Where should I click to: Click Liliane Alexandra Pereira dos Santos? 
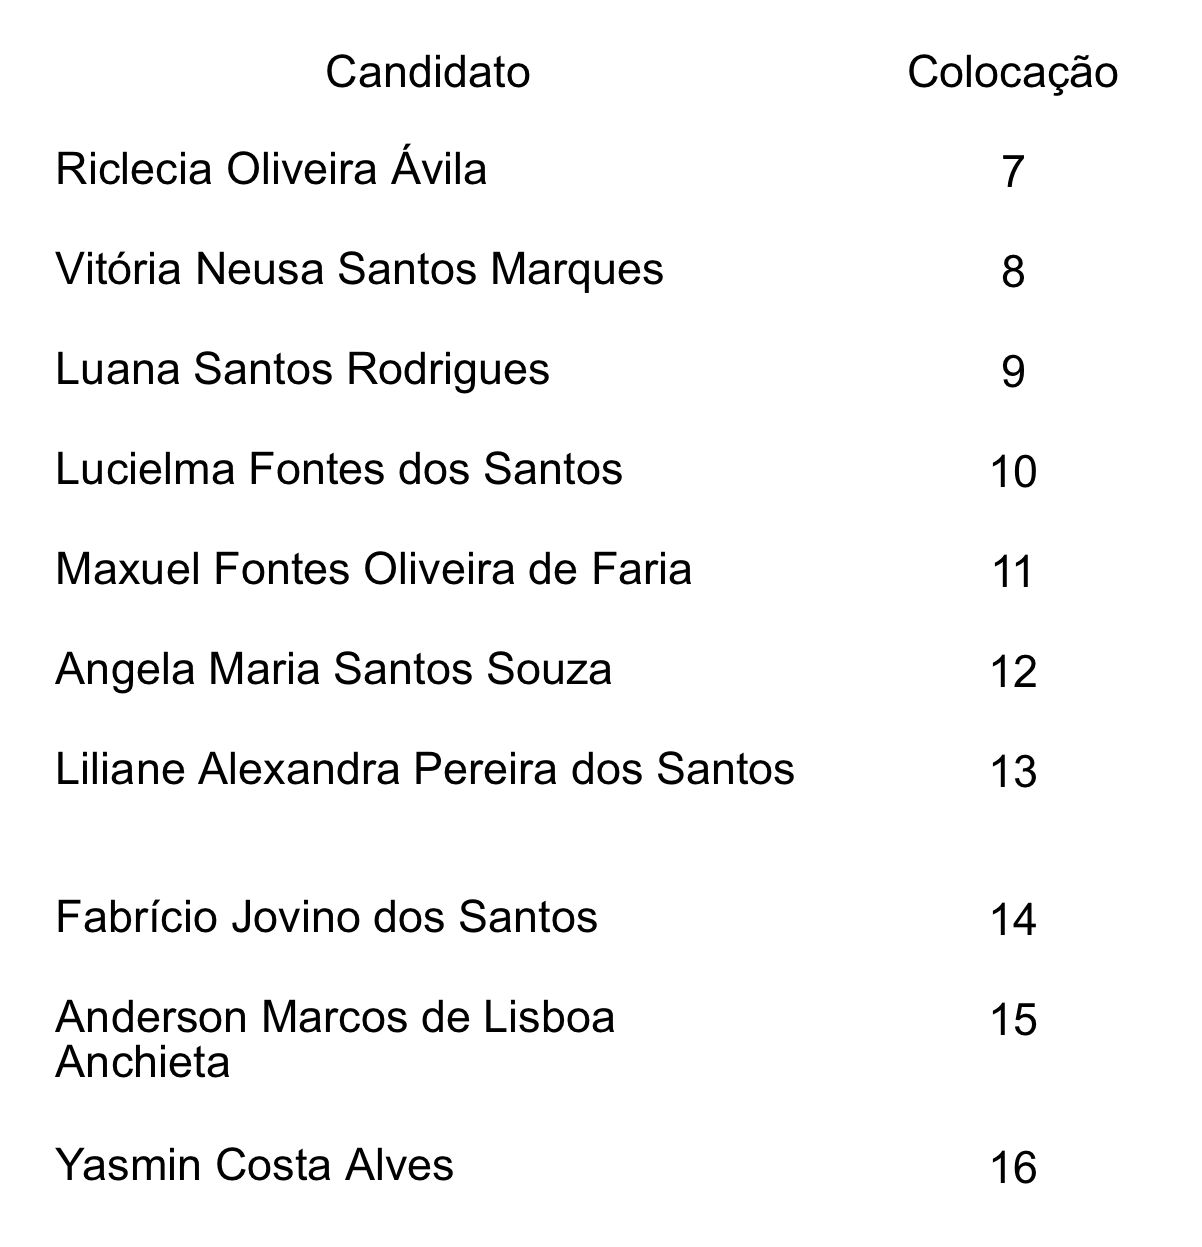point(425,769)
